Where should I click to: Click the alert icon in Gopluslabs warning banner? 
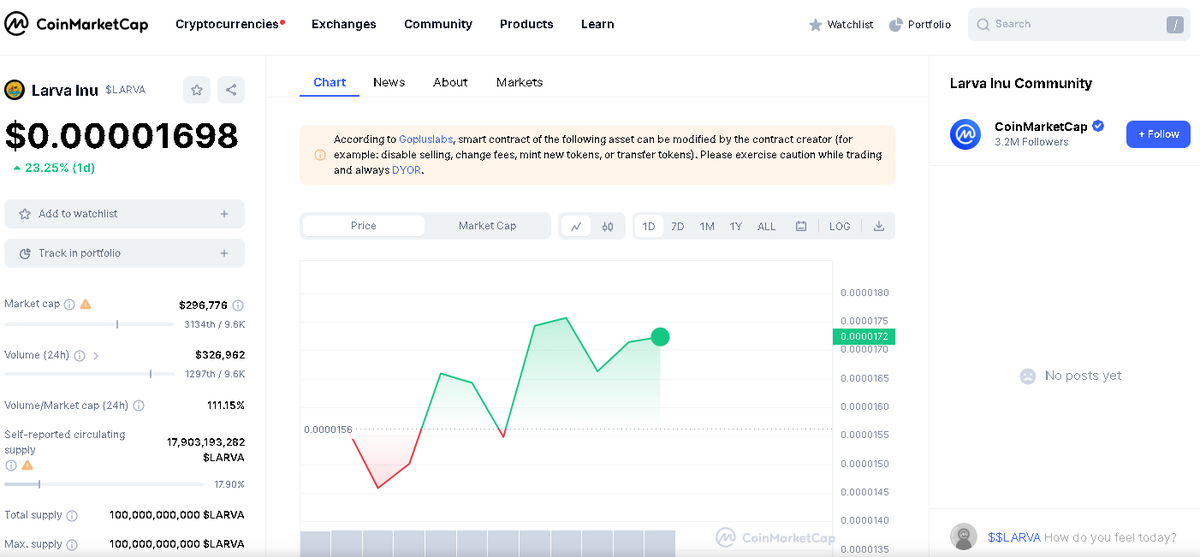tap(320, 155)
